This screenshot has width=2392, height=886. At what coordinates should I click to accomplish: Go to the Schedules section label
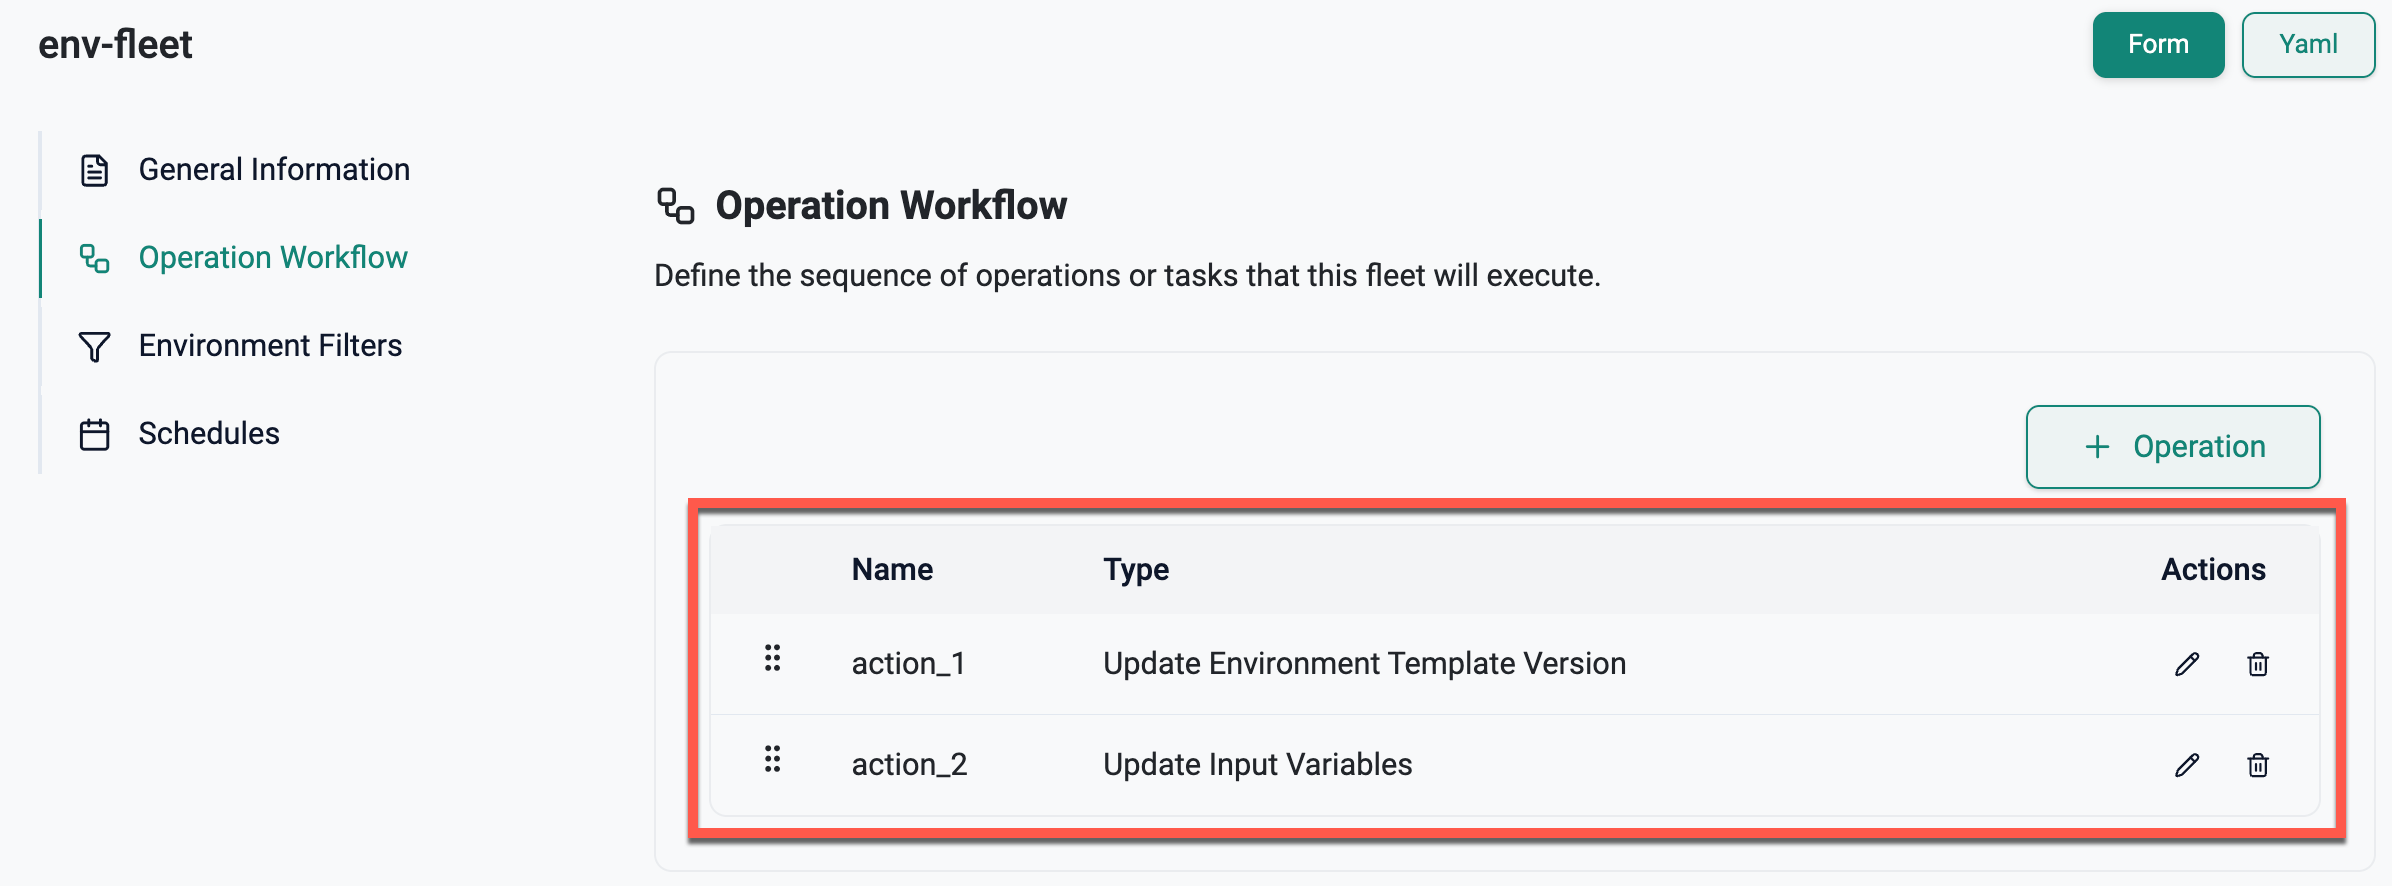click(209, 434)
